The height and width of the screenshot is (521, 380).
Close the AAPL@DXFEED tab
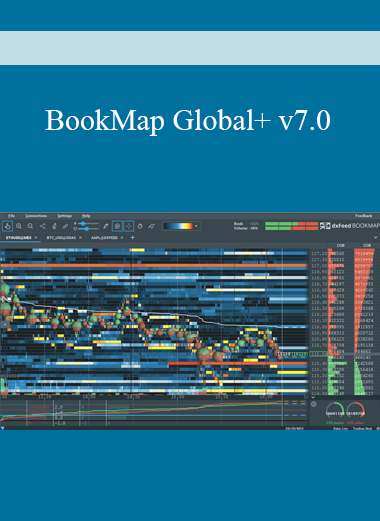coord(122,238)
